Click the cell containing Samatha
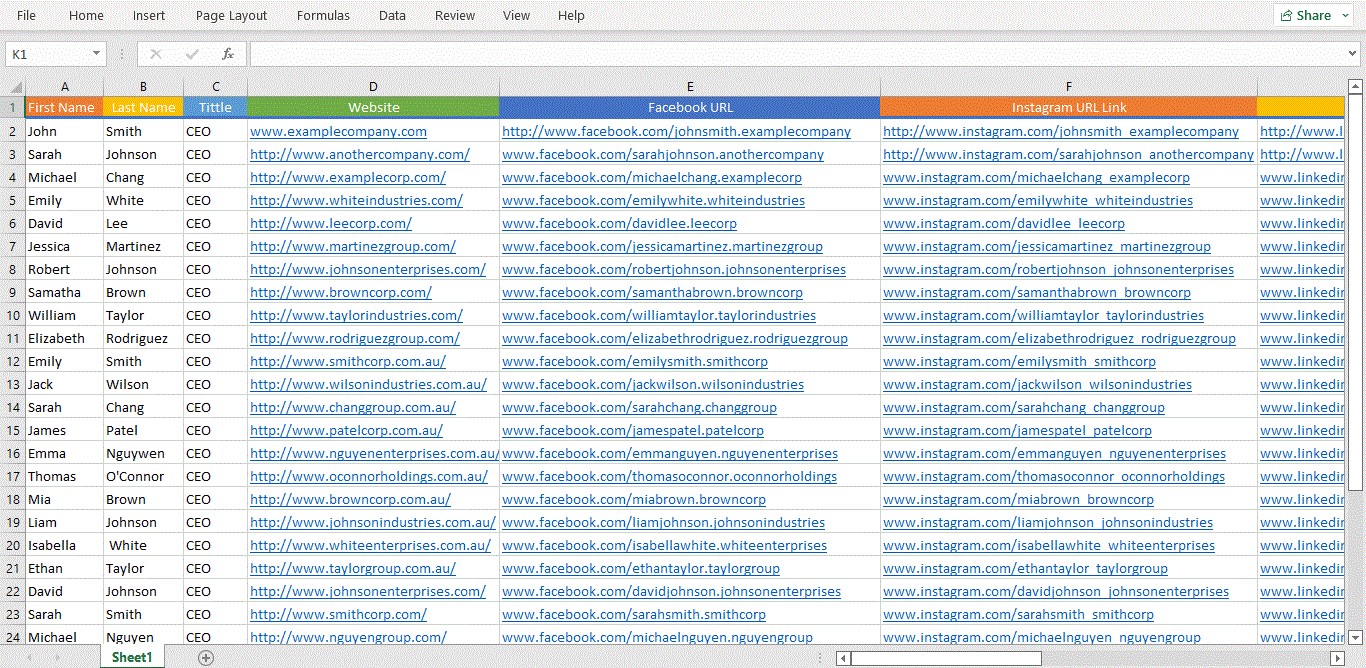Viewport: 1366px width, 668px height. coord(64,292)
